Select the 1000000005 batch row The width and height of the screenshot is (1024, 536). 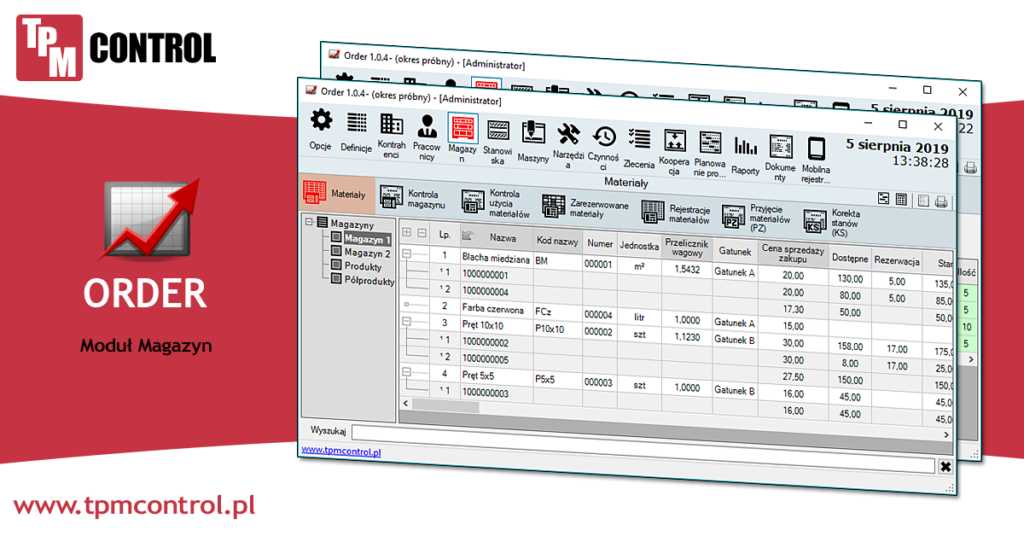pos(485,359)
